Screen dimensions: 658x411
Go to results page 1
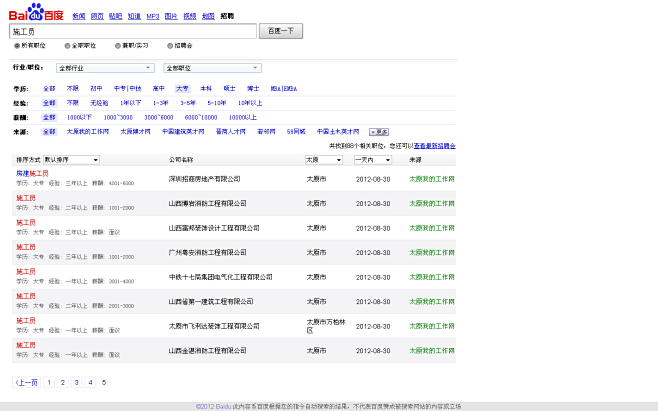pyautogui.click(x=49, y=382)
